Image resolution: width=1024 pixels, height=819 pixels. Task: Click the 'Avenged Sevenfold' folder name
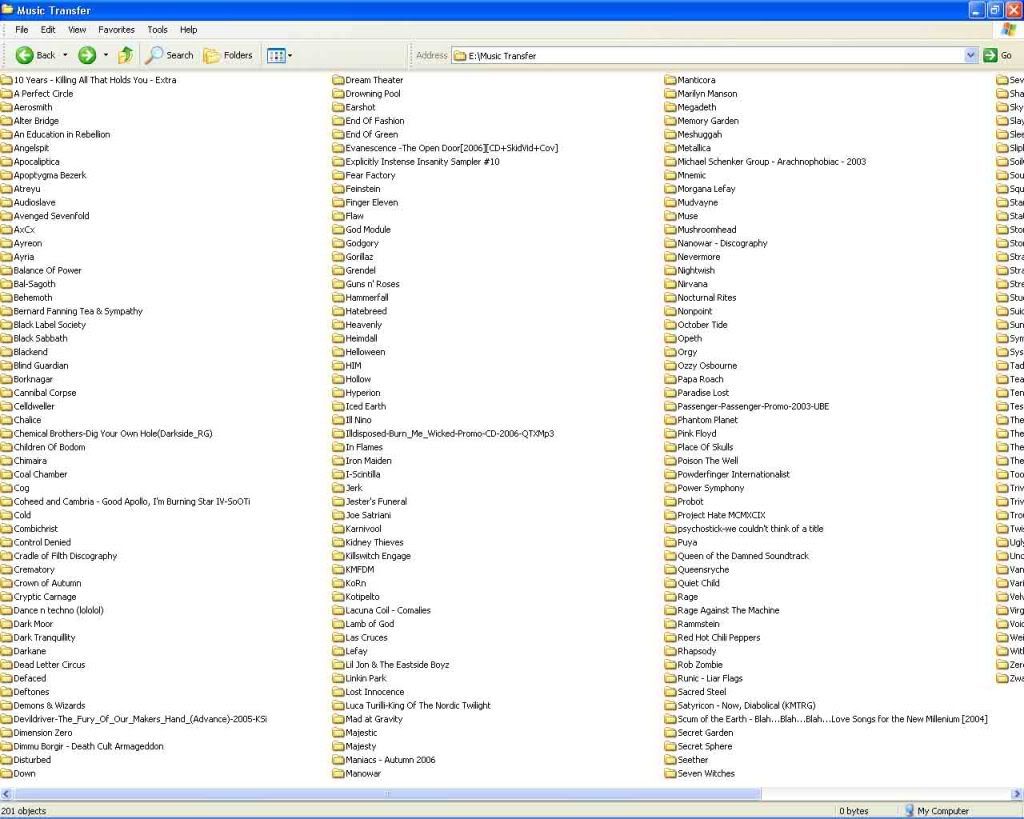click(52, 216)
